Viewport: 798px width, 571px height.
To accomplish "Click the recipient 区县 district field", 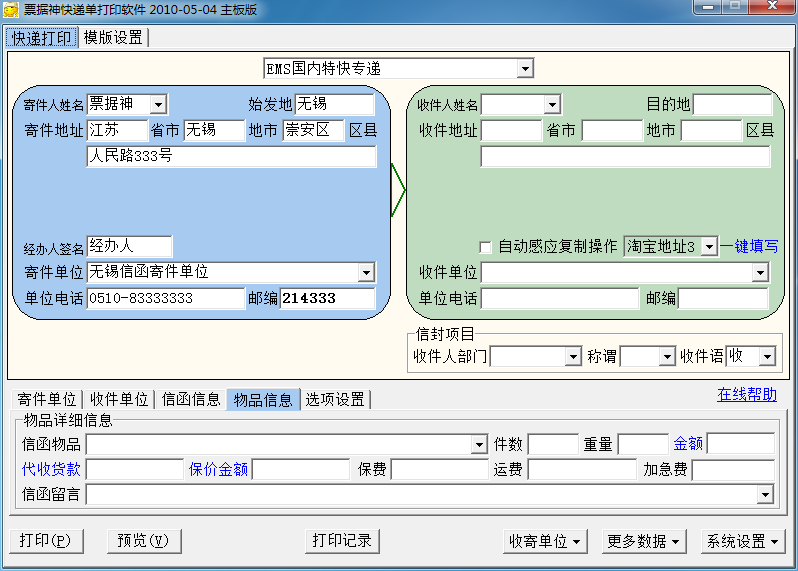I will tap(711, 131).
